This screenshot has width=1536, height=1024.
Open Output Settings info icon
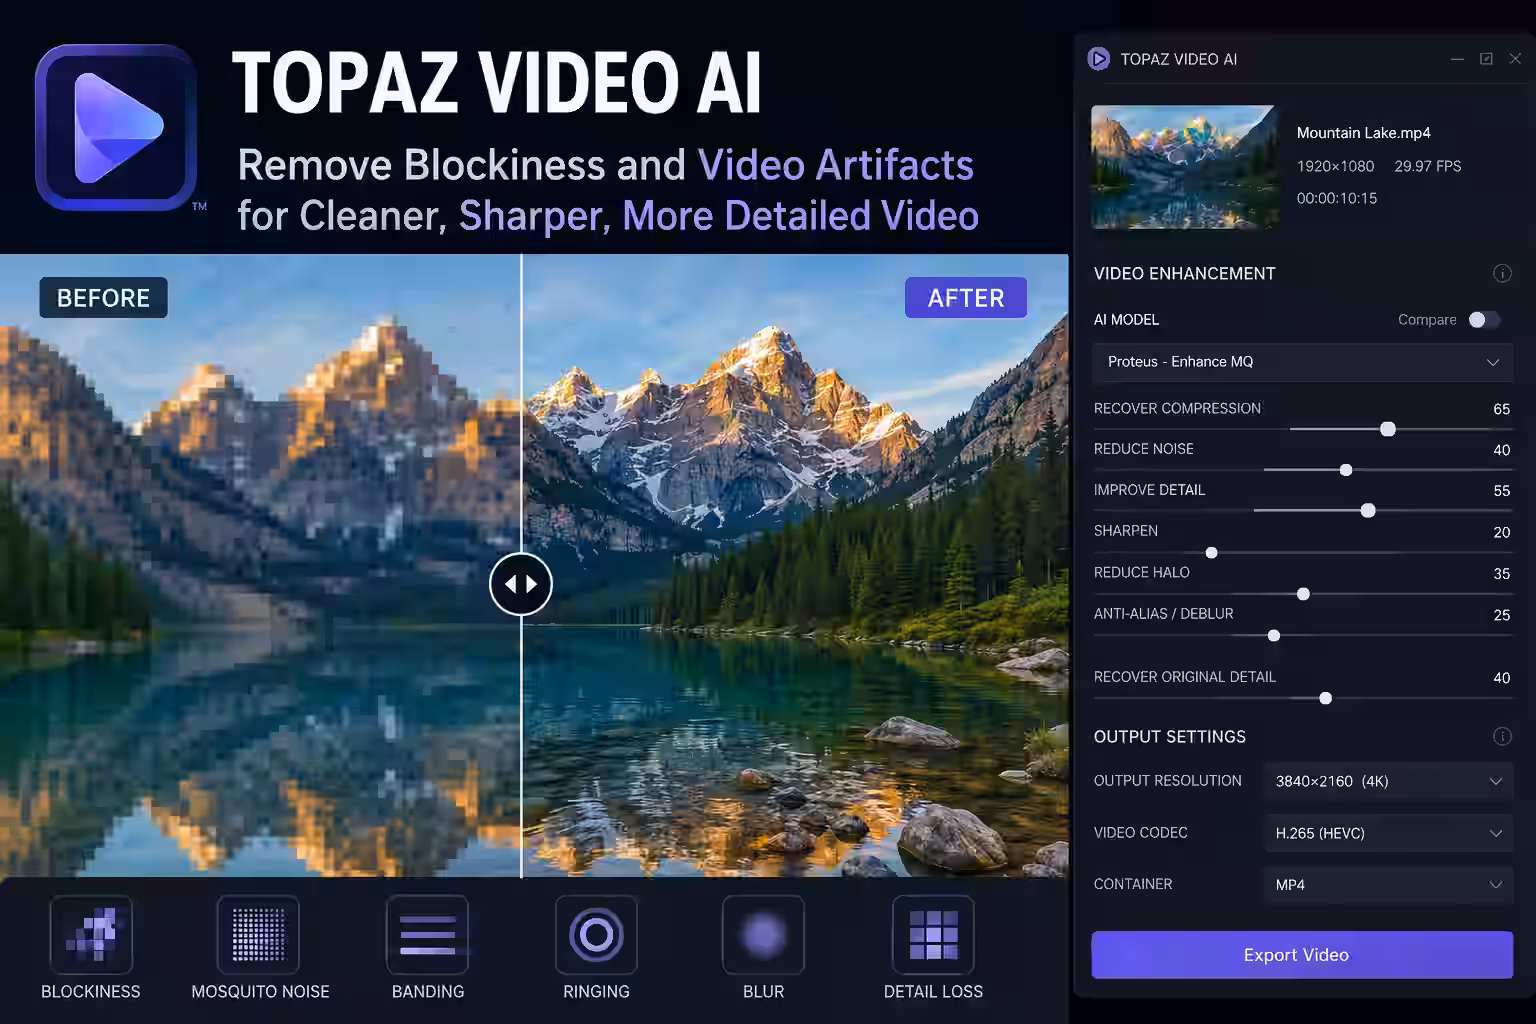[1501, 736]
